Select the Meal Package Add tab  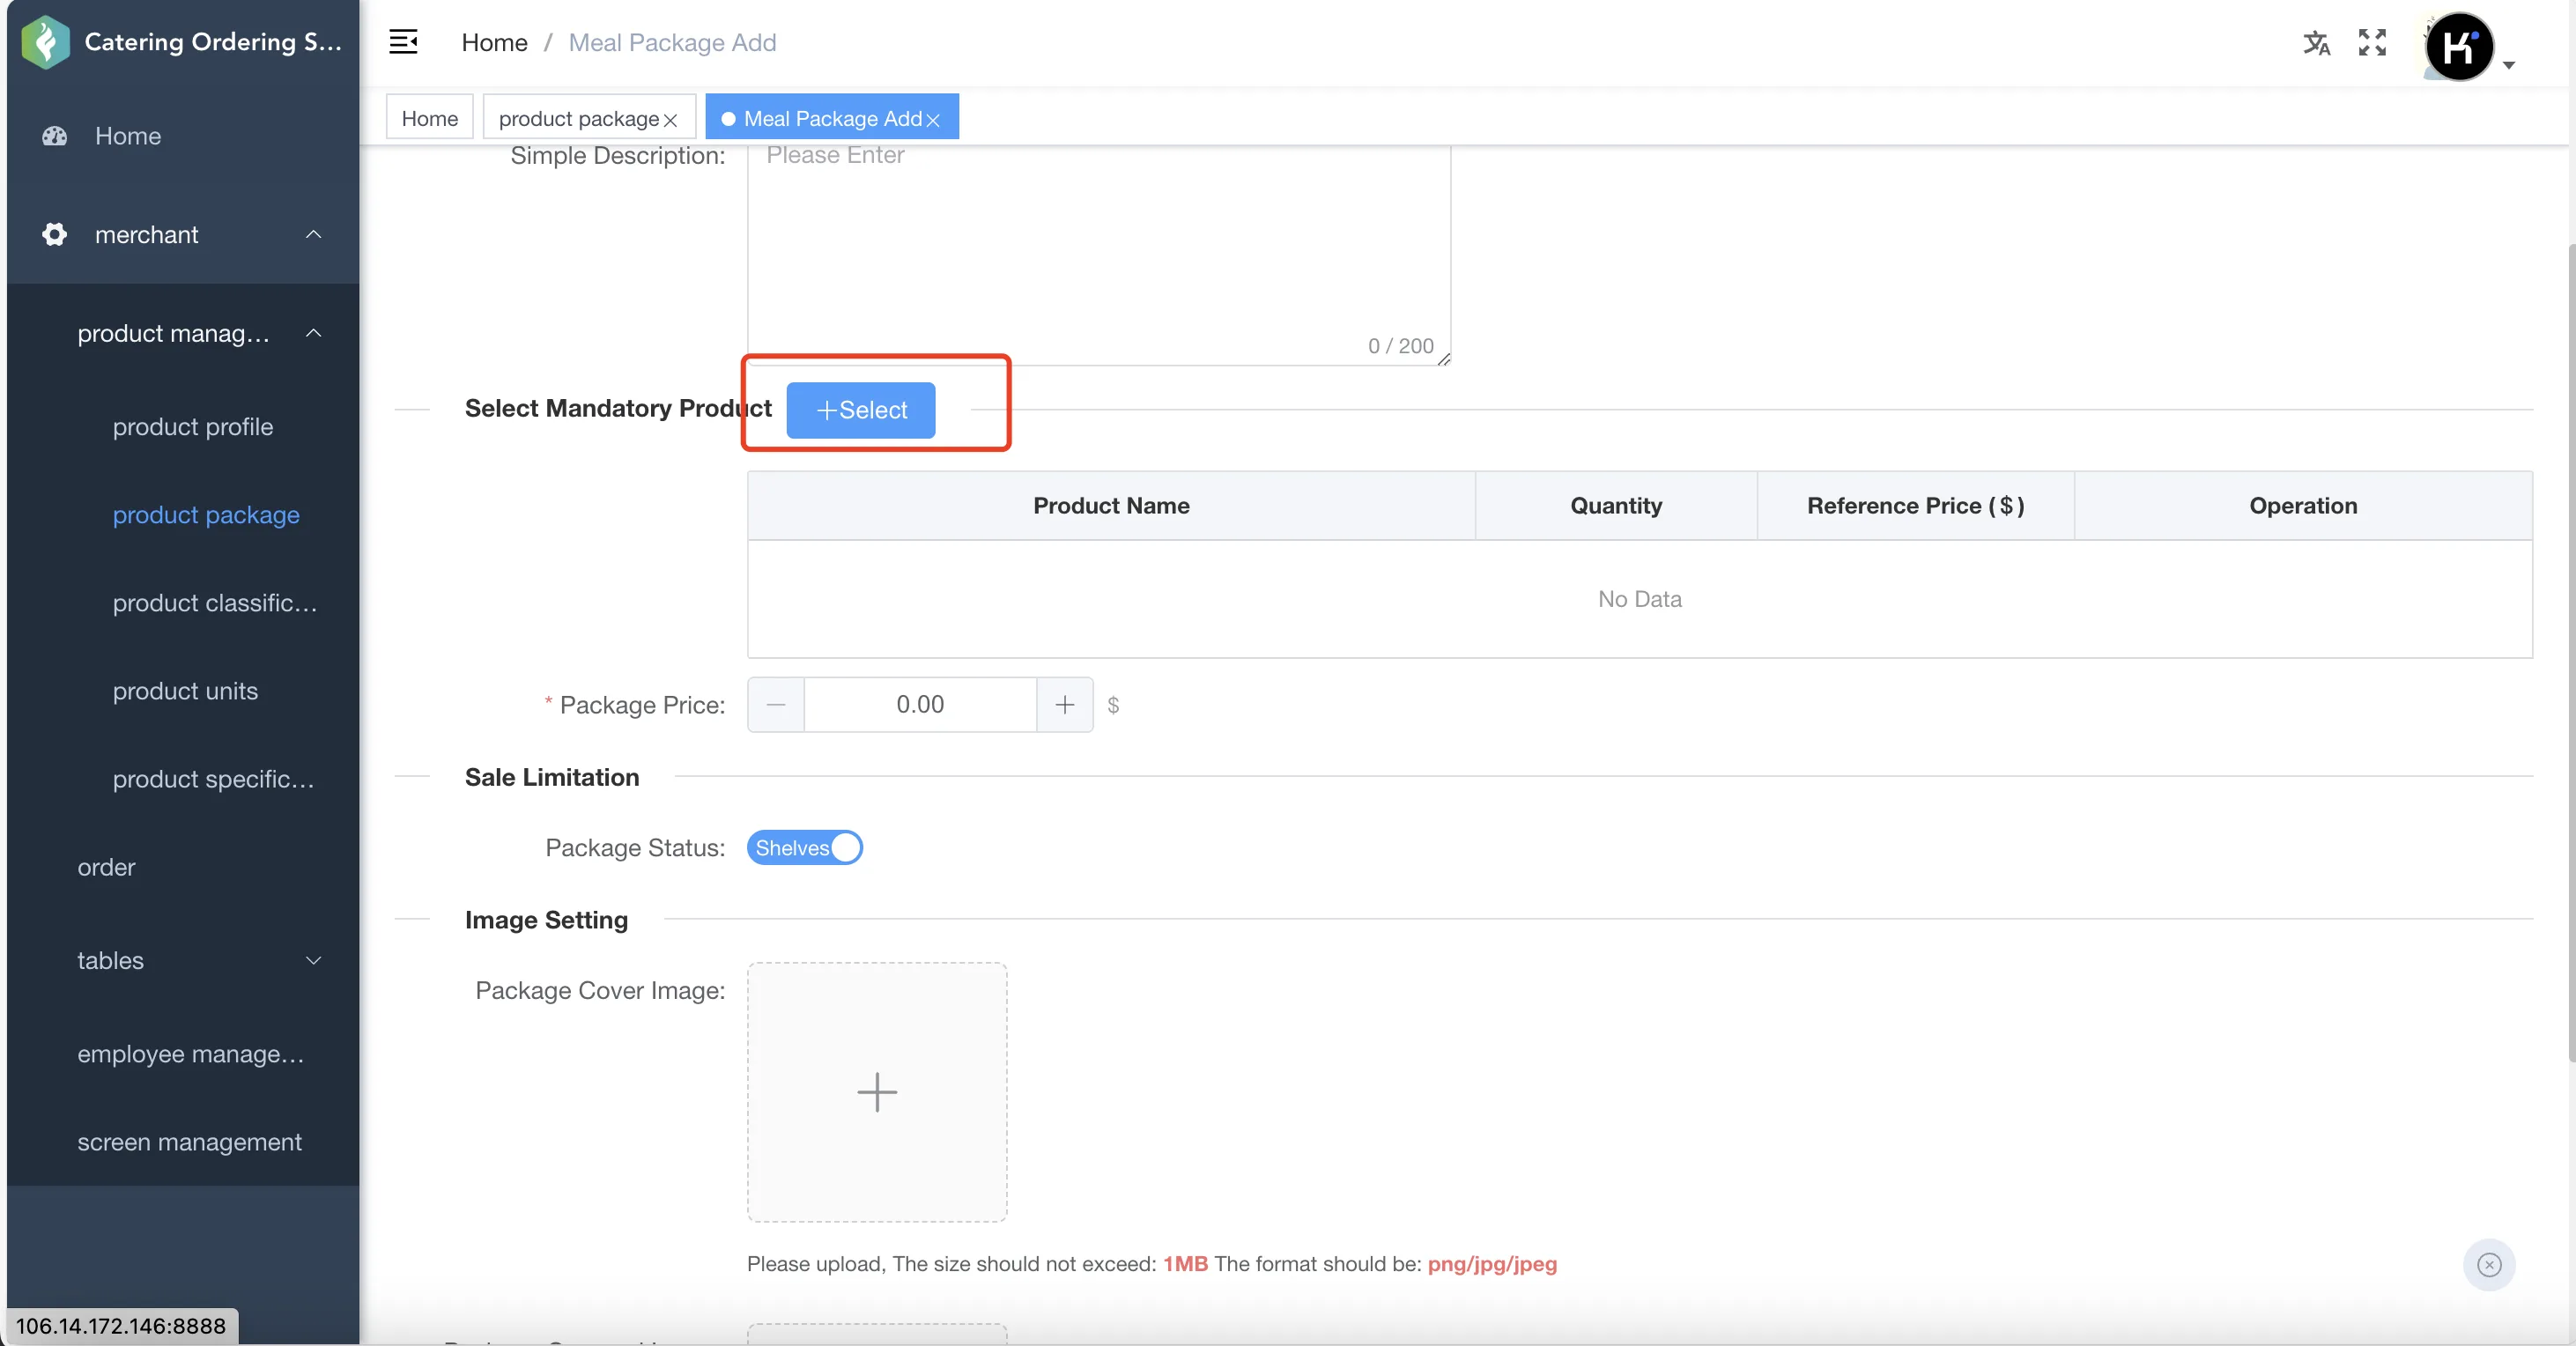coord(832,118)
